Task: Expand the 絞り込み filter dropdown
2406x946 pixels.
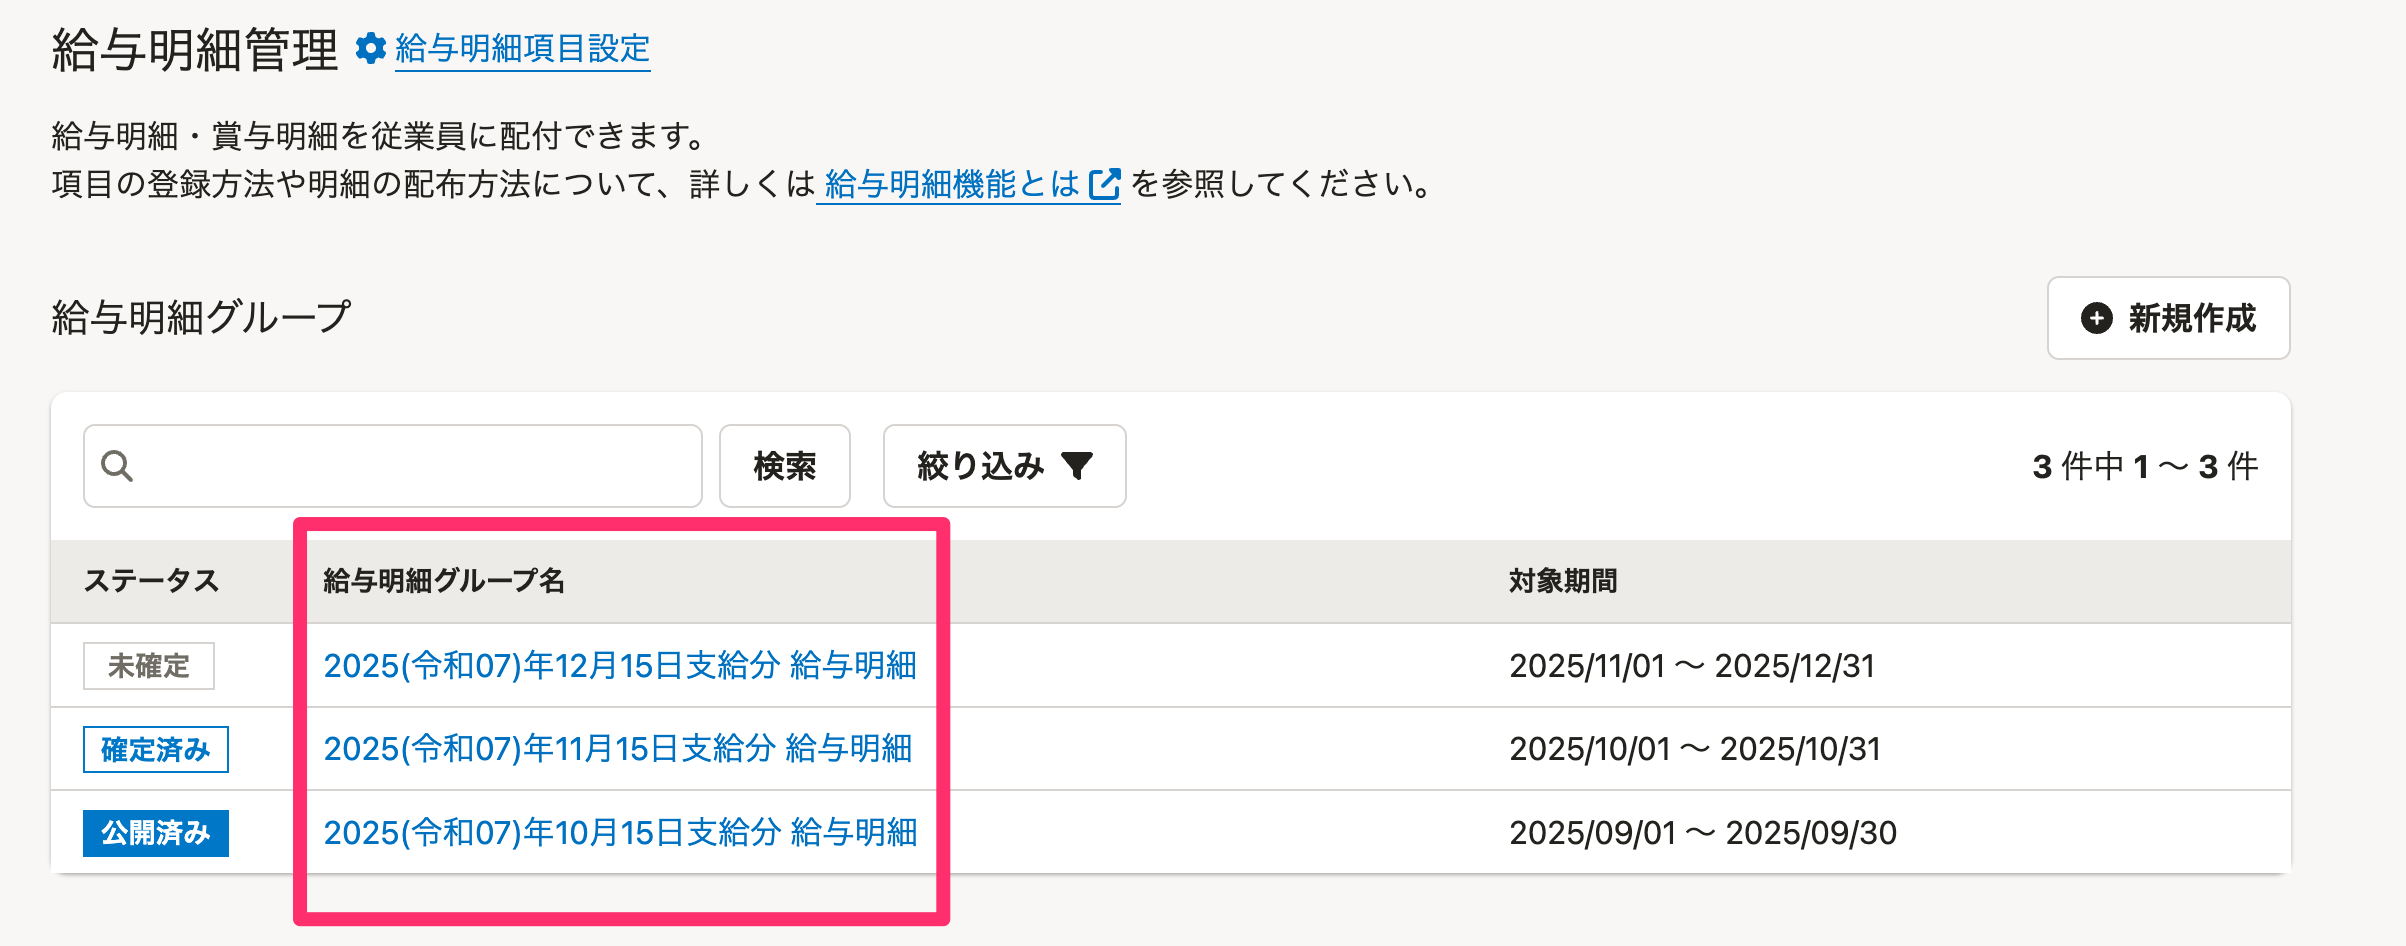Action: [1004, 466]
